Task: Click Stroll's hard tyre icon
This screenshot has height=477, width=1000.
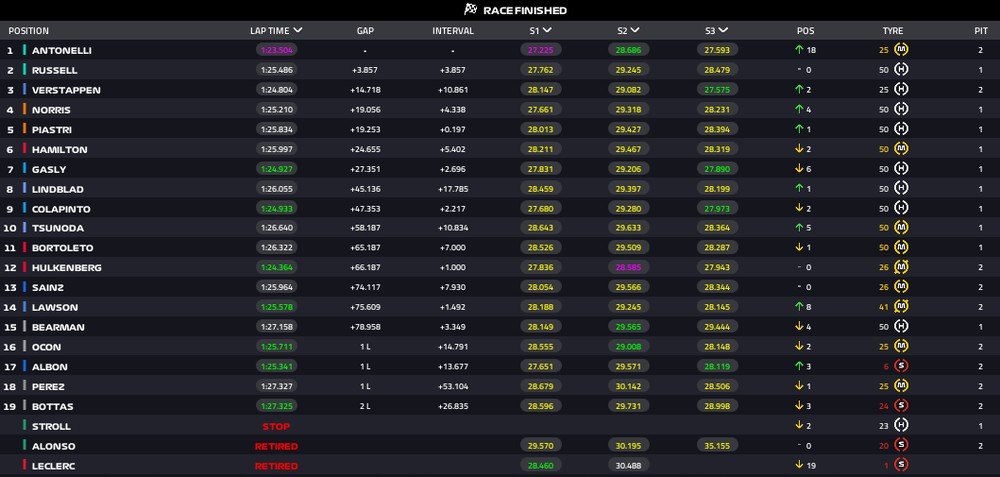Action: click(x=901, y=425)
